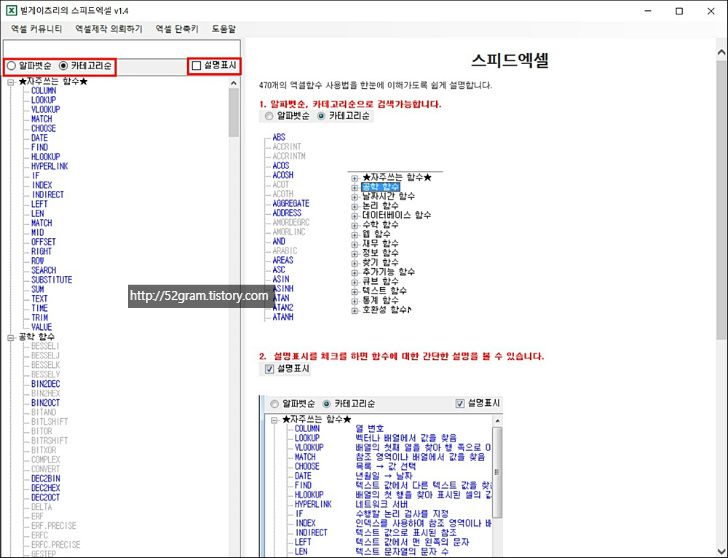Image resolution: width=728 pixels, height=558 pixels.
Task: Select VLOOKUP function in left tree
Action: click(x=46, y=110)
